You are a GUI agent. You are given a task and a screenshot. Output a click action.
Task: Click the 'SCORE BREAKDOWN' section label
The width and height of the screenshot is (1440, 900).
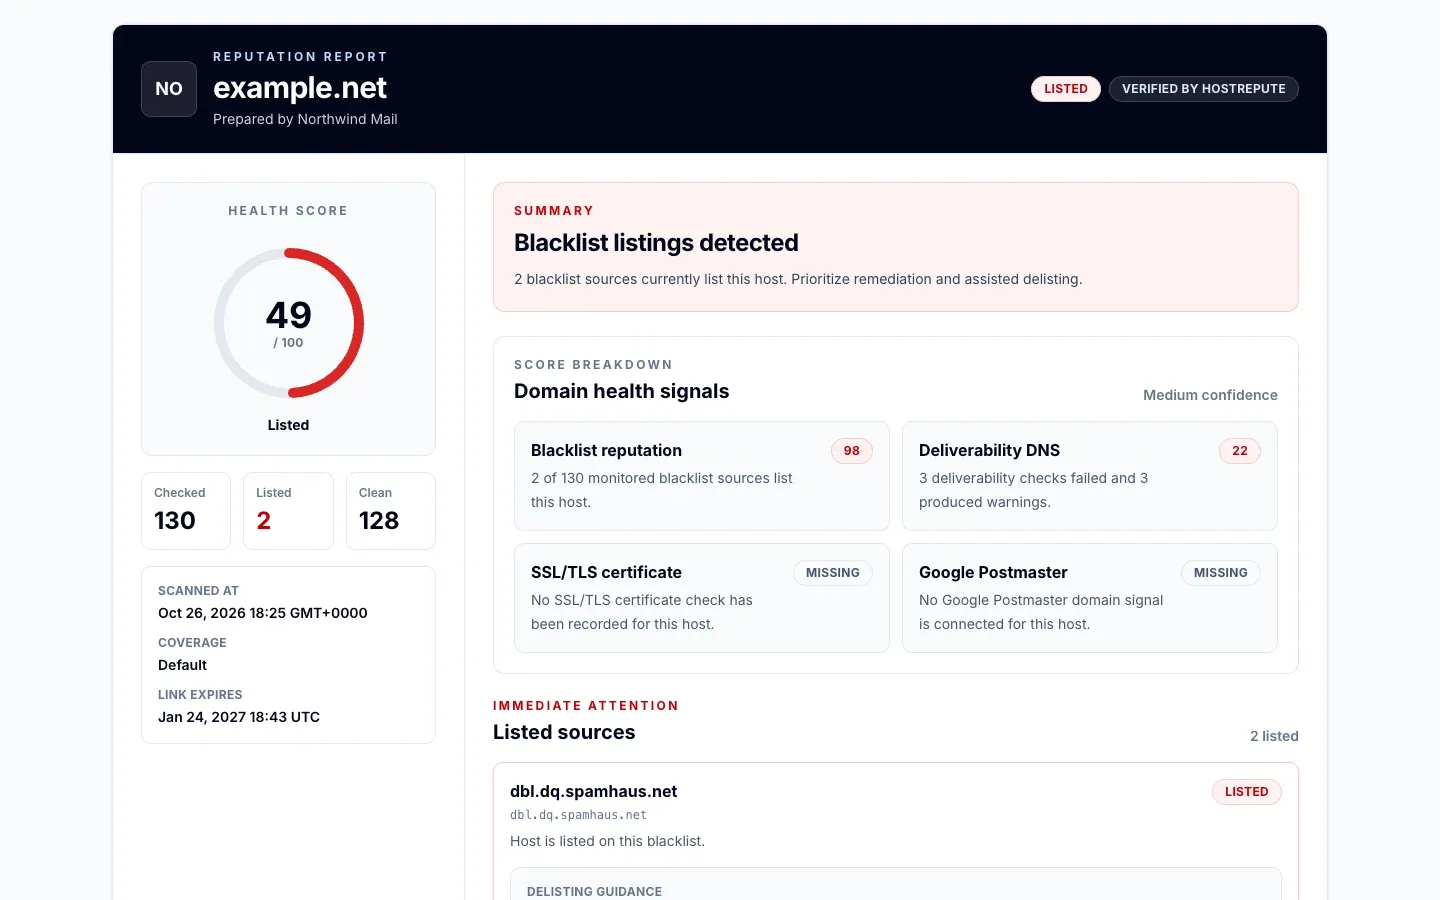[593, 365]
